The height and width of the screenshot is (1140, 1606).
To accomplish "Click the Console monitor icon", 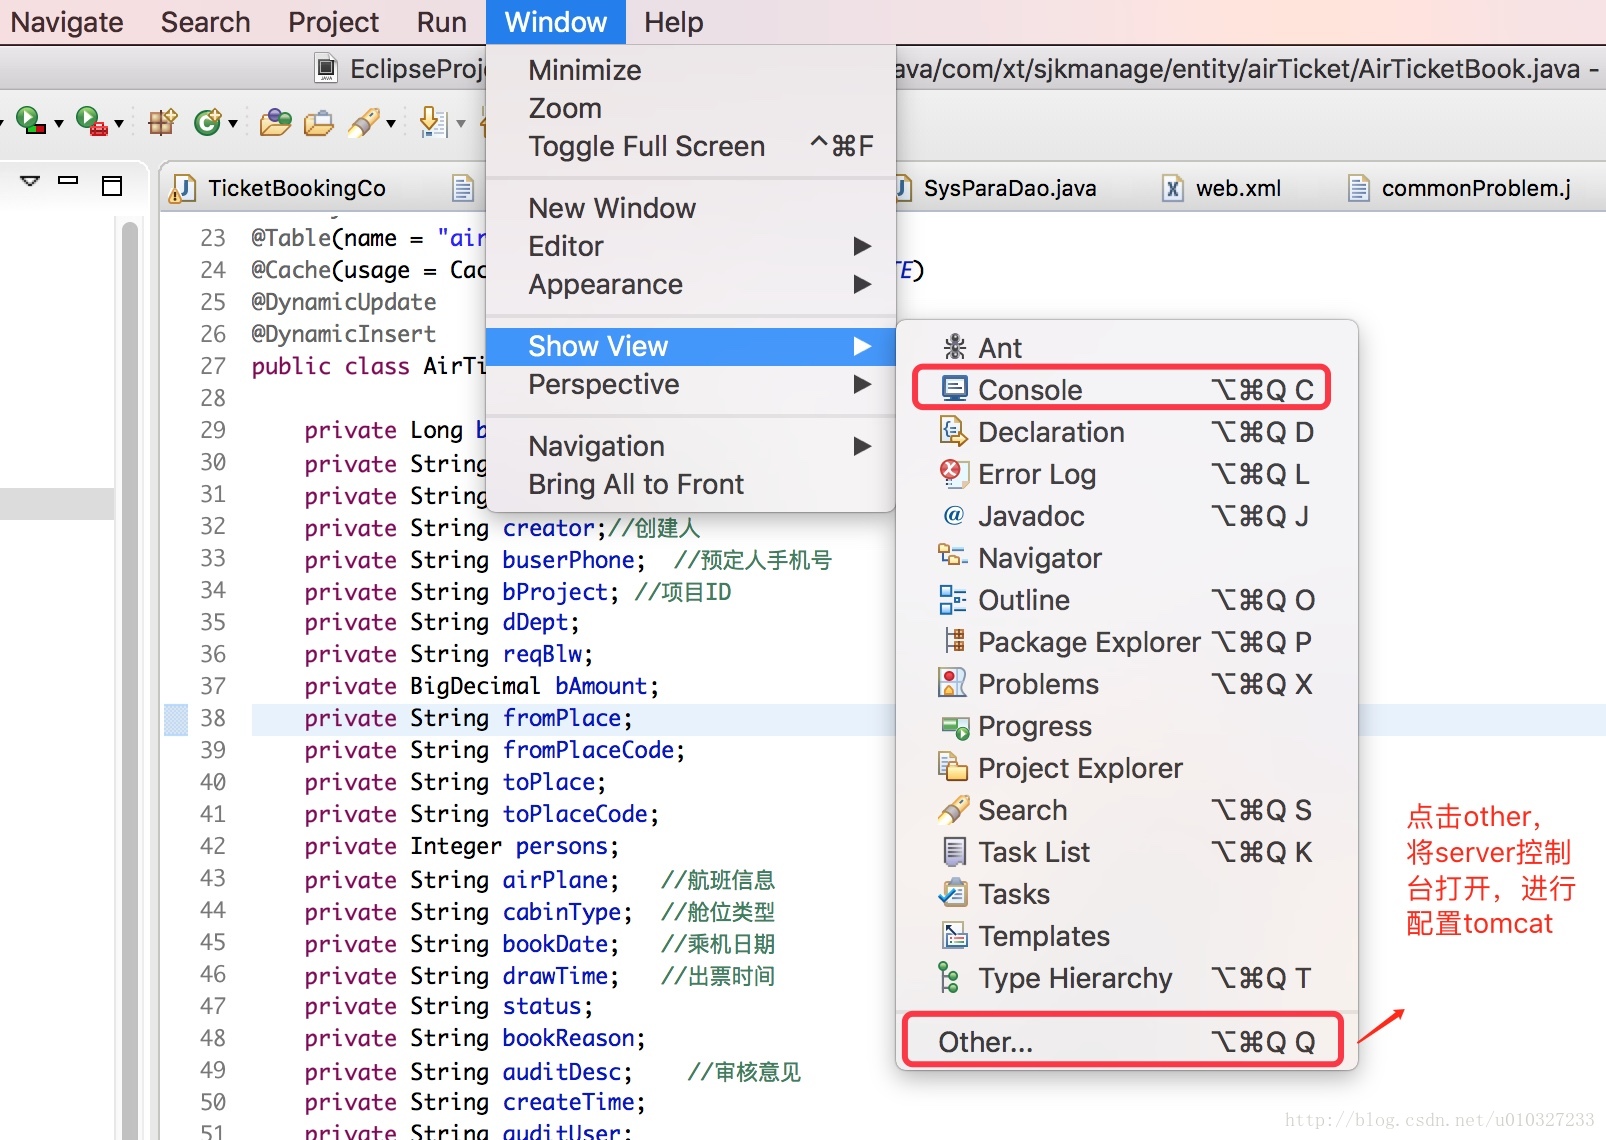I will [x=955, y=388].
